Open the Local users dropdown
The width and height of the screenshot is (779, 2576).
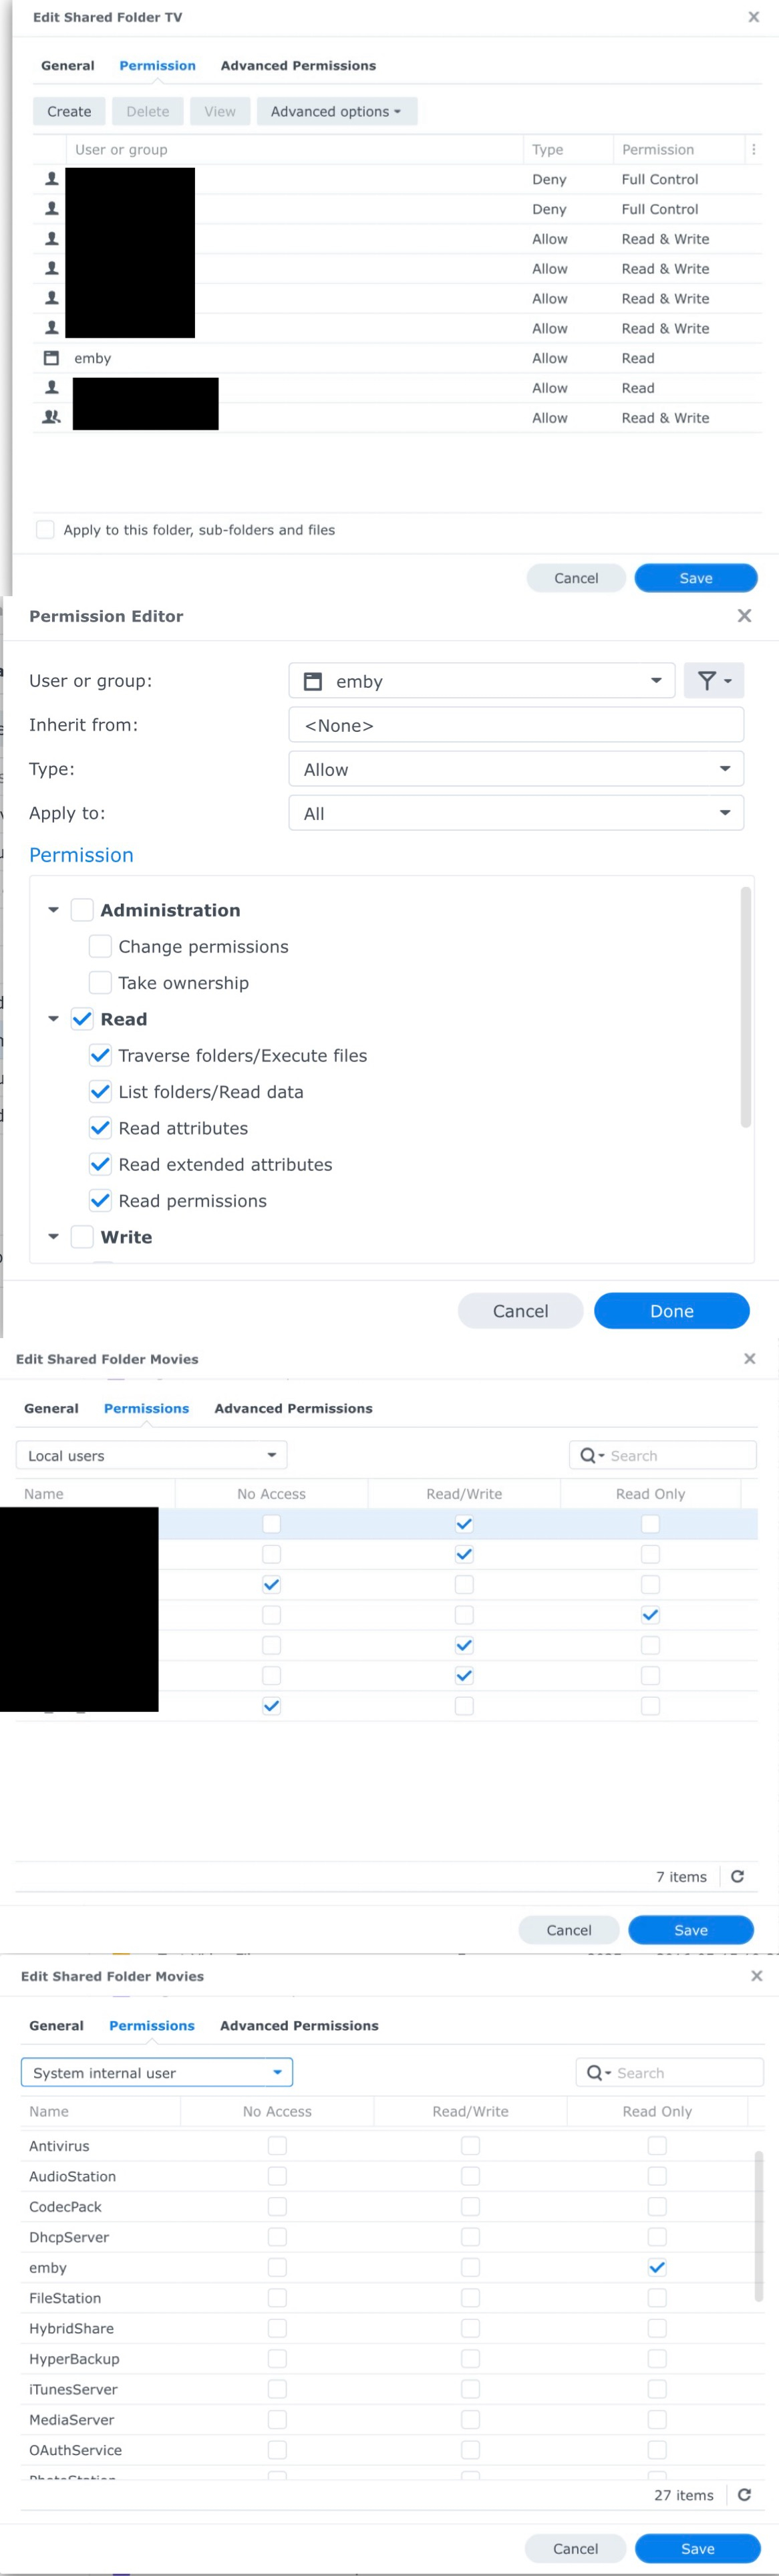tap(151, 1455)
